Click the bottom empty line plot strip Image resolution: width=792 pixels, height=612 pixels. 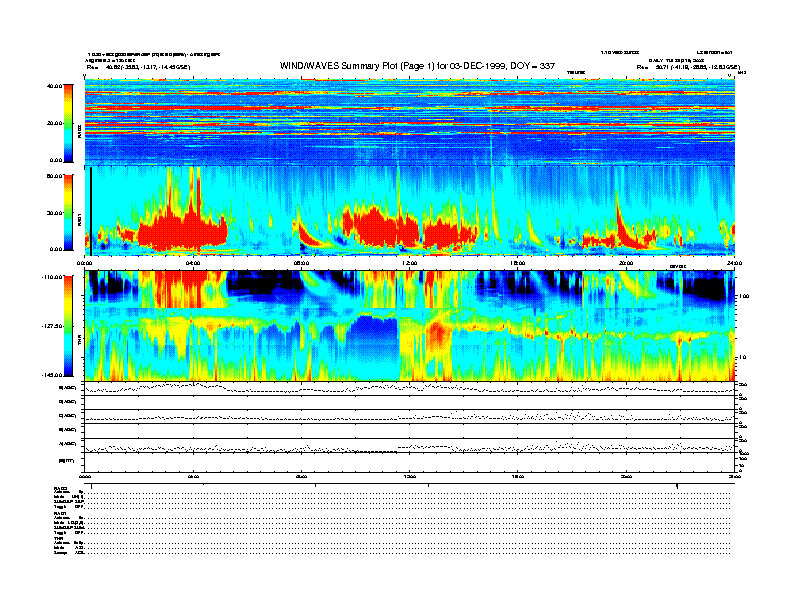(410, 462)
